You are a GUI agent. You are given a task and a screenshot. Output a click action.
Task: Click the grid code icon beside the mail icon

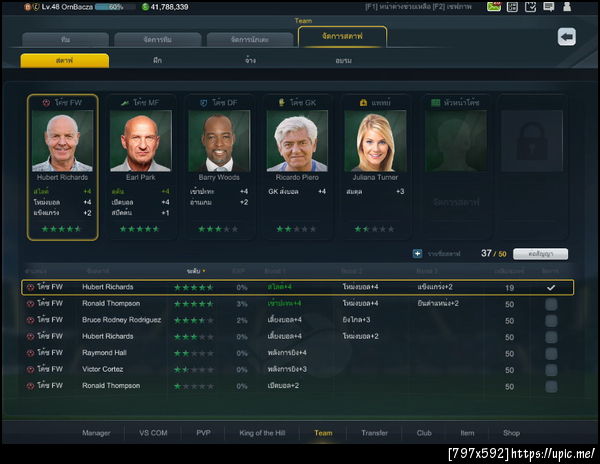512,7
